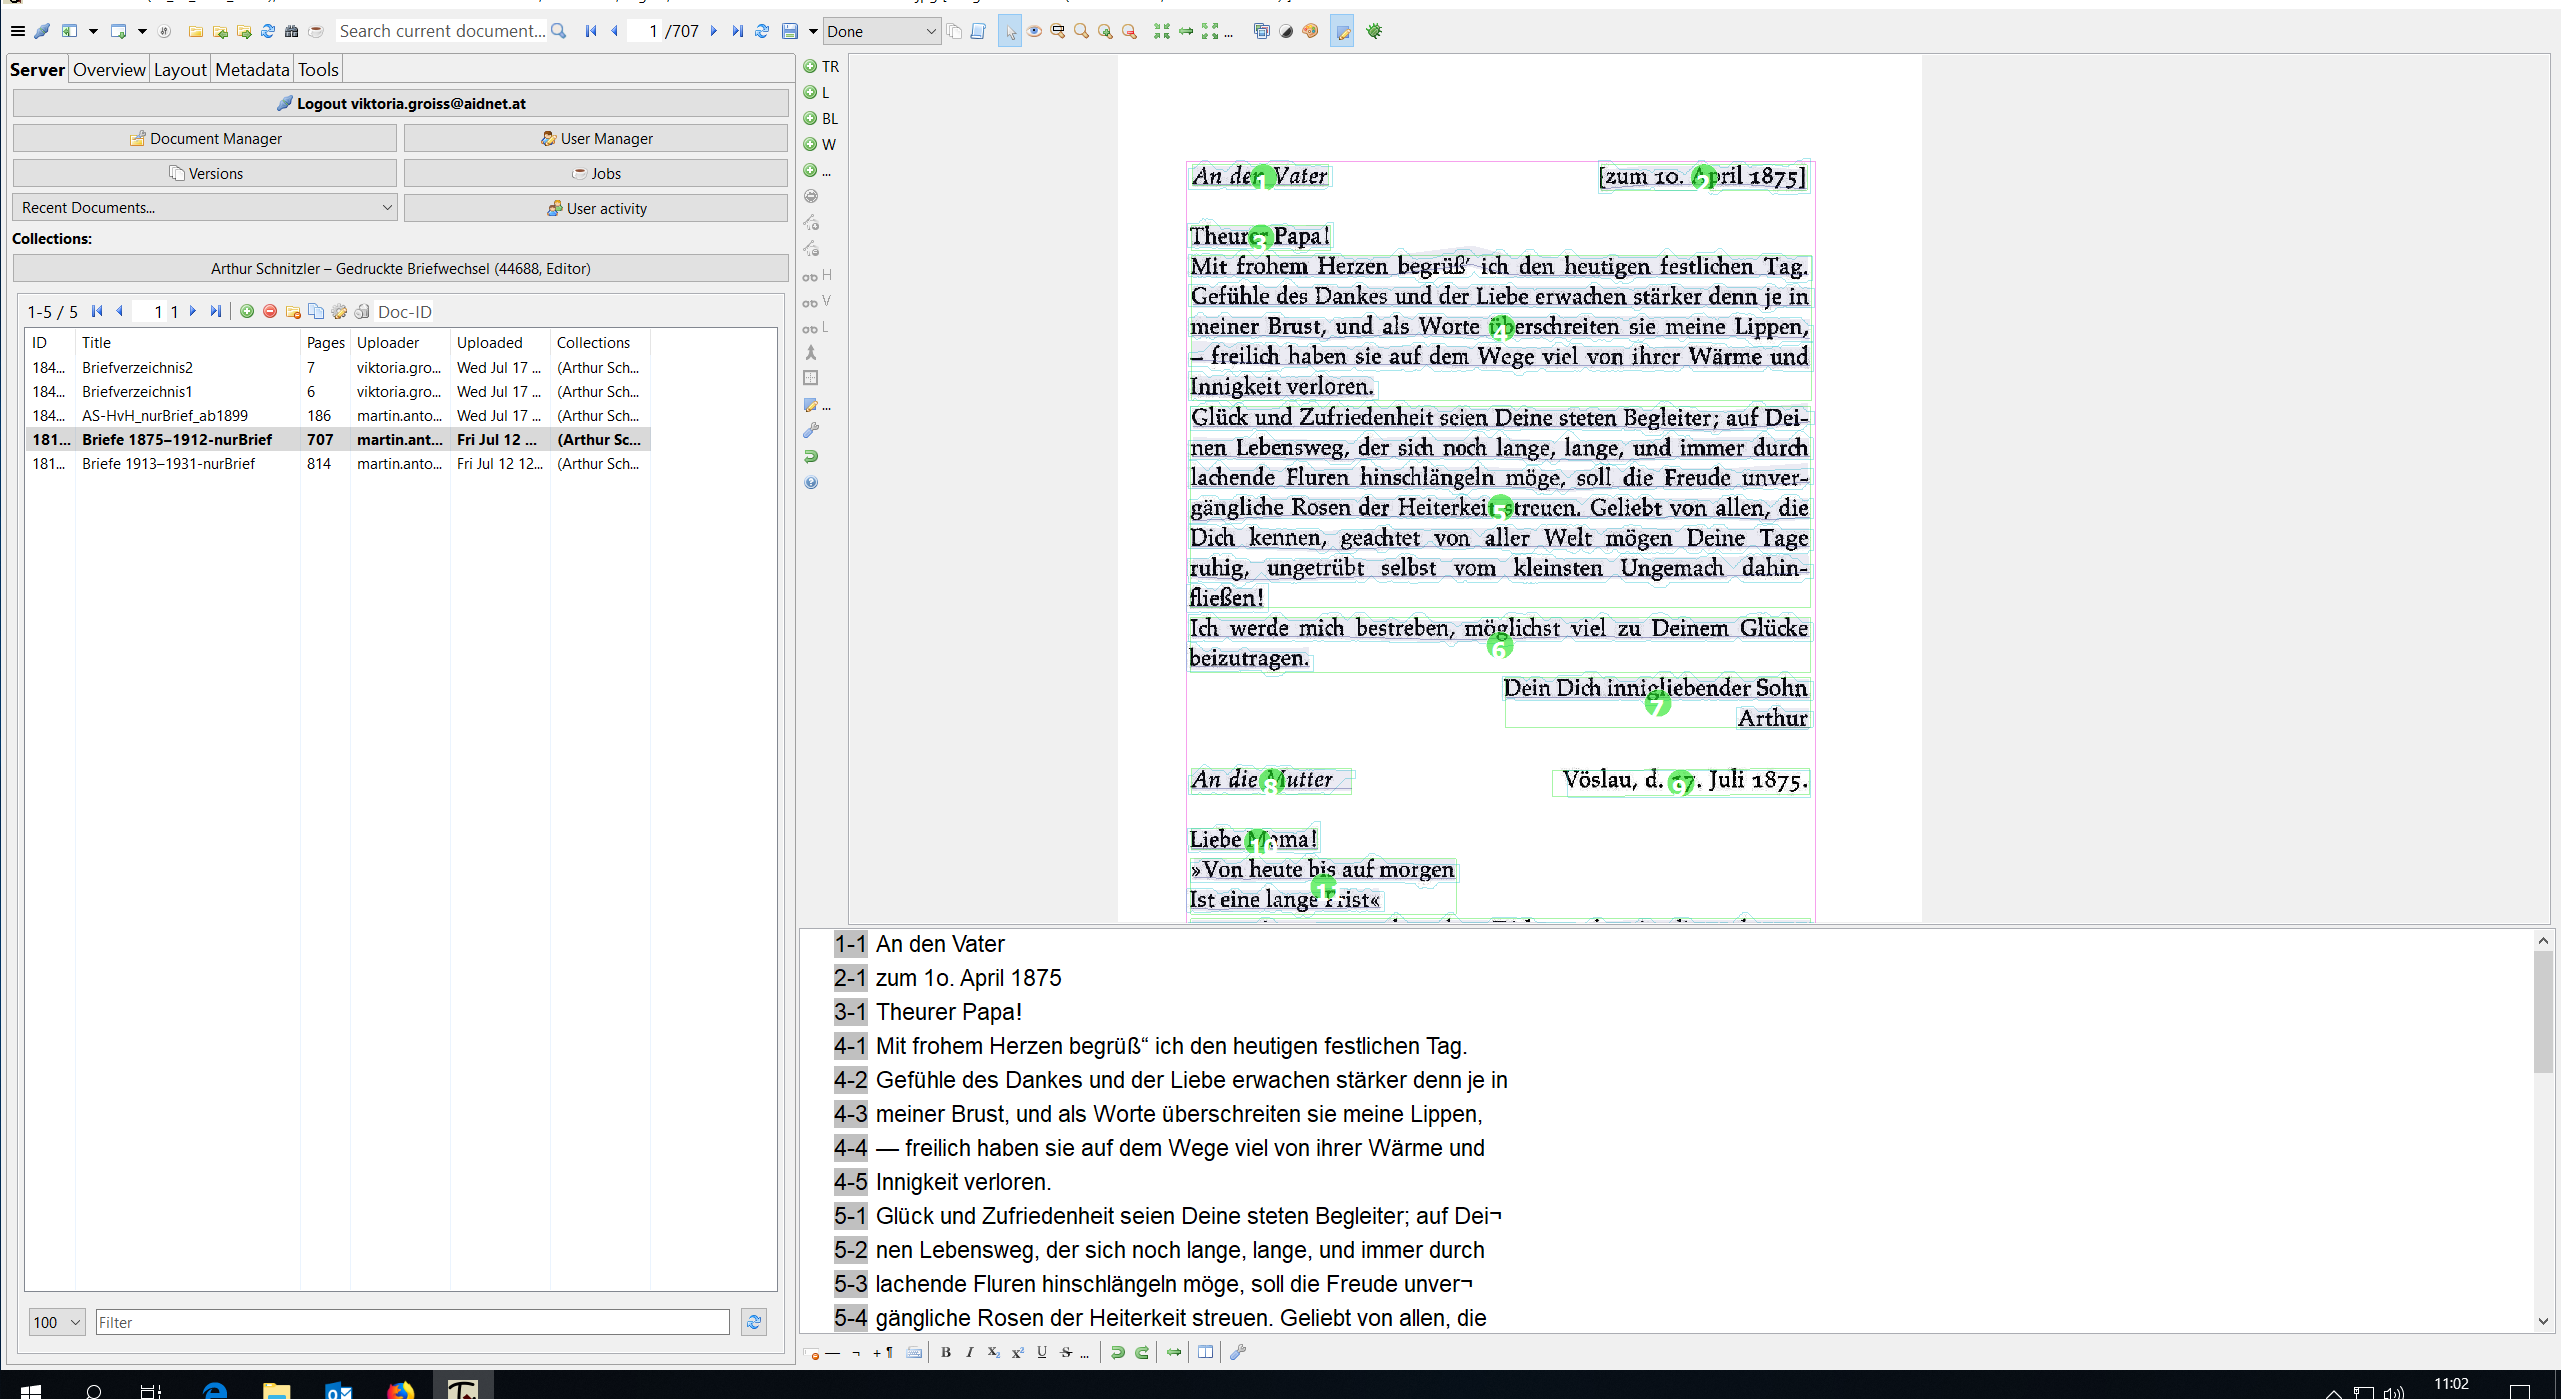Click the binoculars find icon
This screenshot has width=2561, height=1399.
pos(292,31)
